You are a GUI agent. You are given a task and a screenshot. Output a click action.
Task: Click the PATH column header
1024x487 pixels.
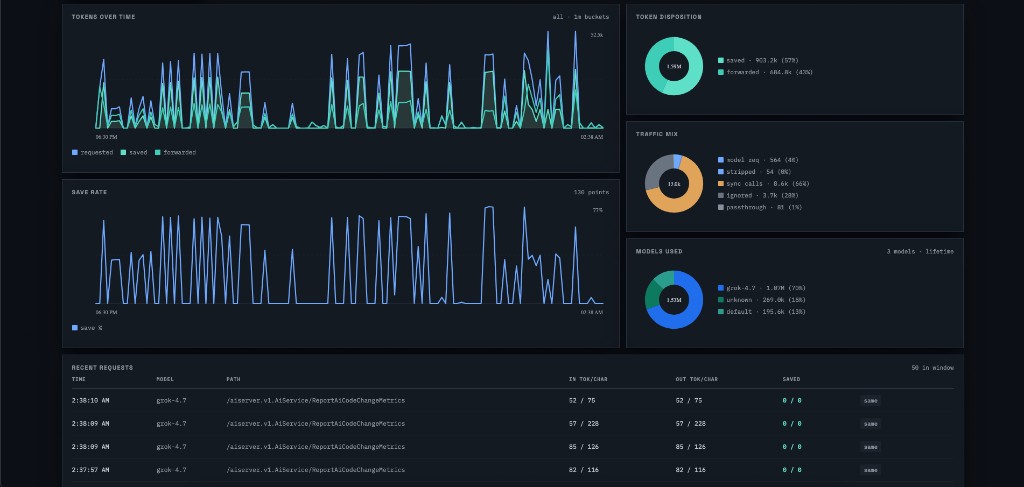click(x=233, y=379)
